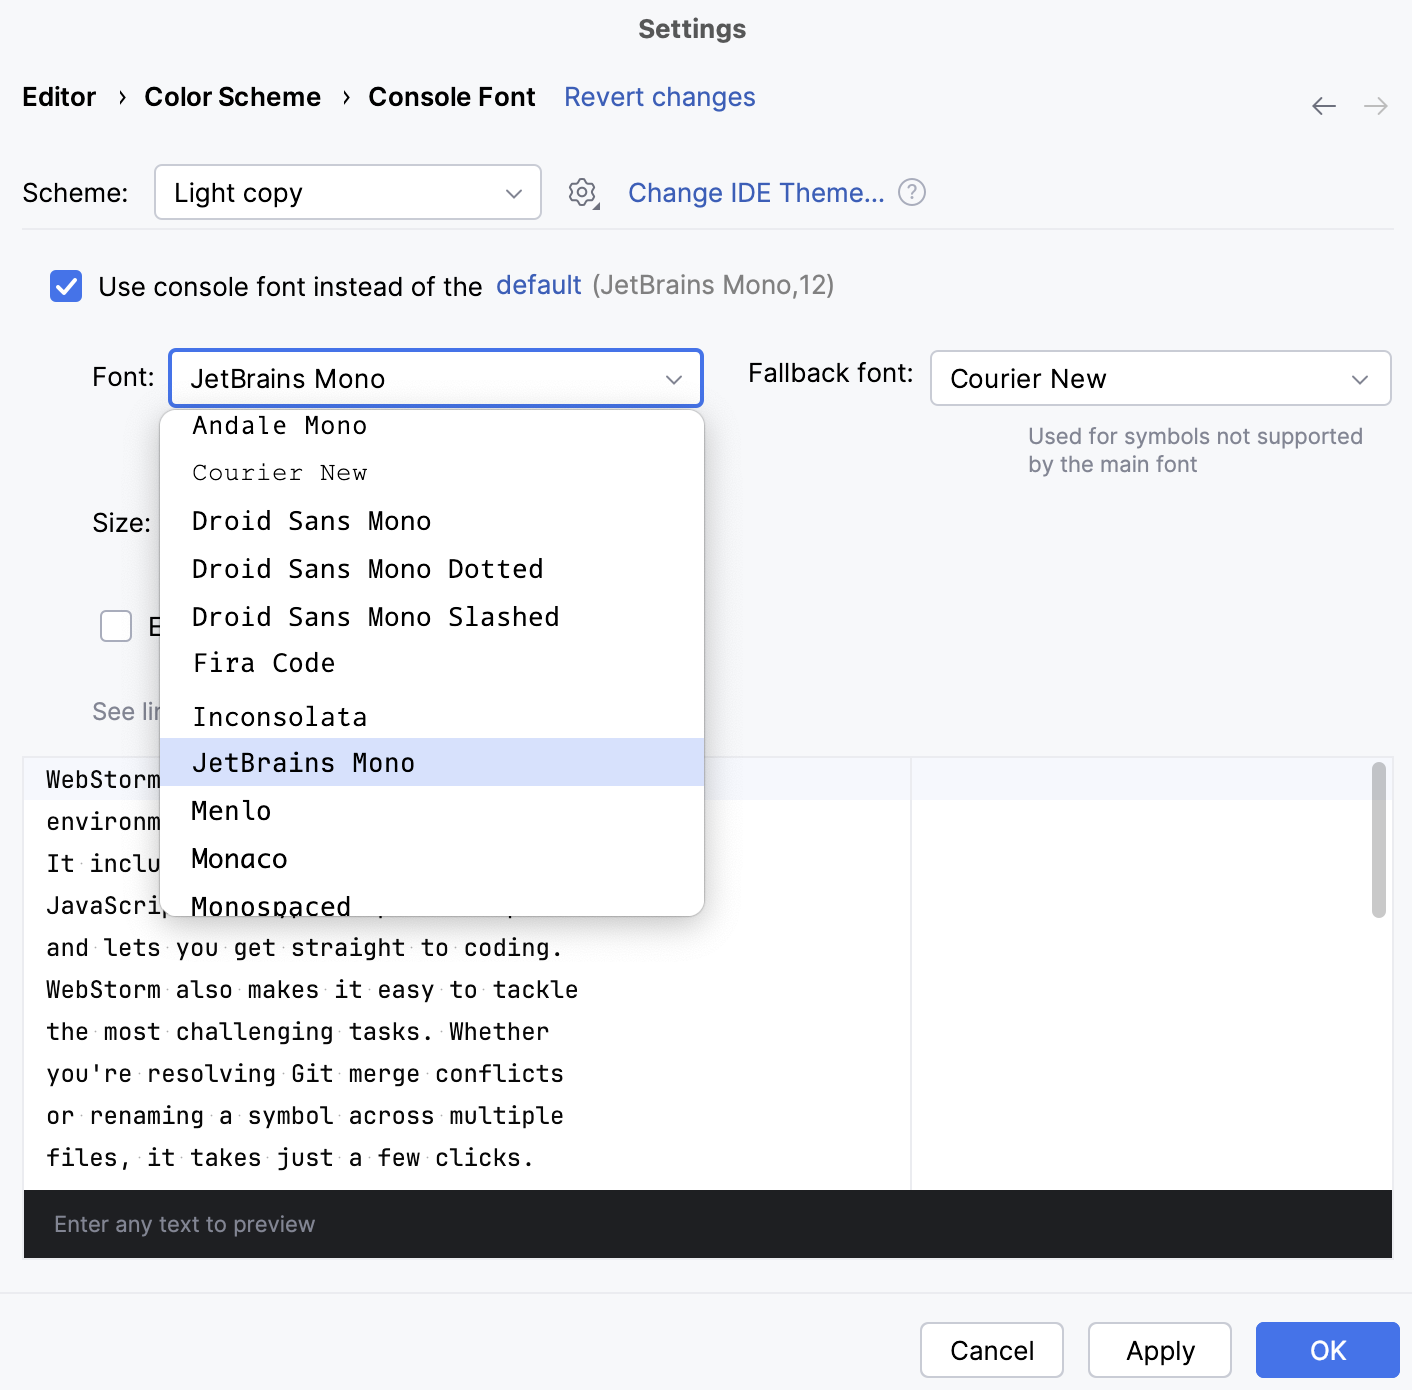
Task: Open the Color Scheme breadcrumb
Action: [x=232, y=97]
